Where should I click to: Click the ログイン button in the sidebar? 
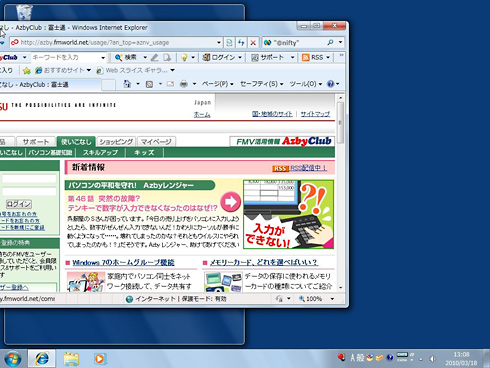(19, 204)
